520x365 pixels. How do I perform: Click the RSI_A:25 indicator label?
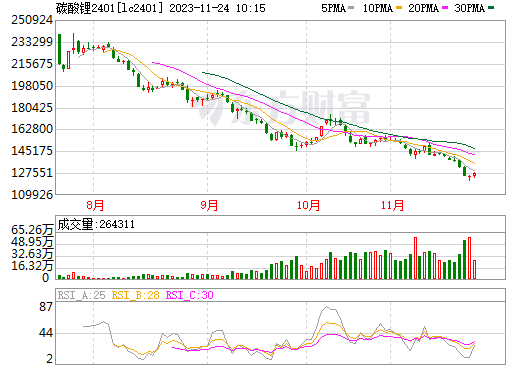tap(81, 295)
